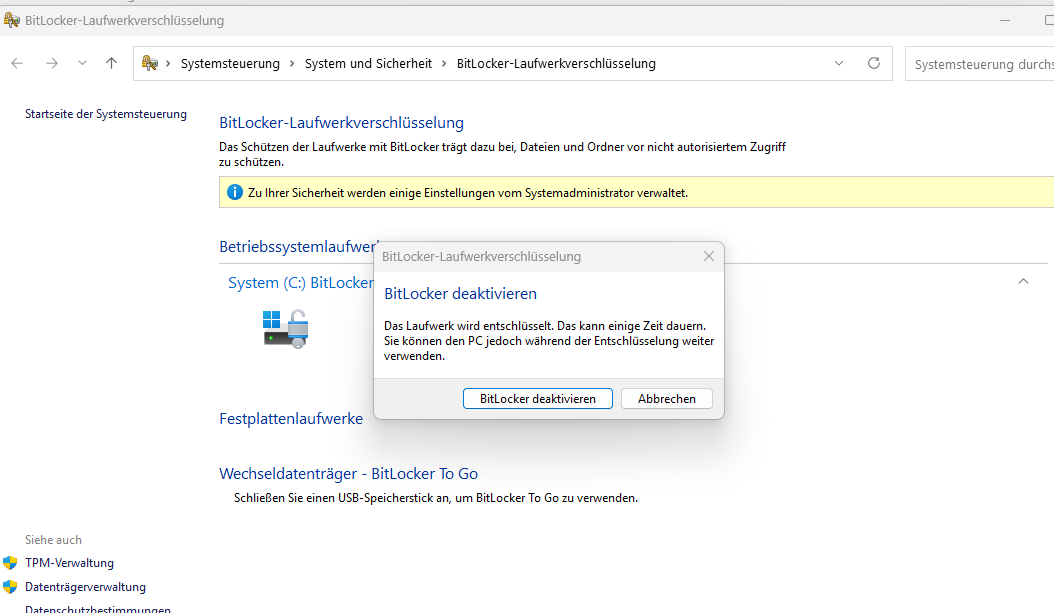The width and height of the screenshot is (1054, 613).
Task: Click the USB-Speicherstick hint text
Action: [436, 498]
